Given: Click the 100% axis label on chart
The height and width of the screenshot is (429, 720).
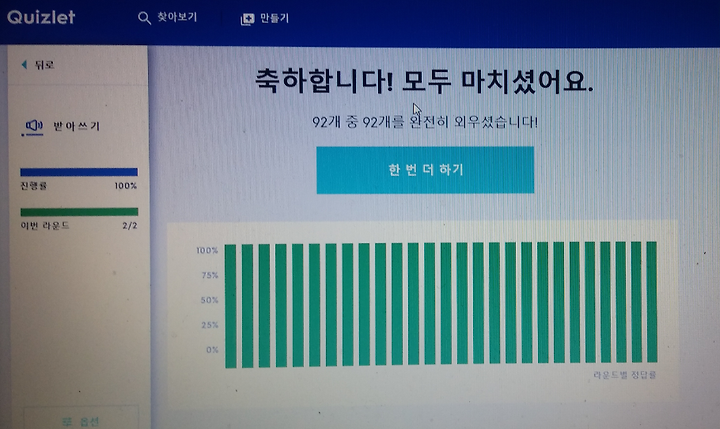Looking at the screenshot, I should click(x=207, y=250).
